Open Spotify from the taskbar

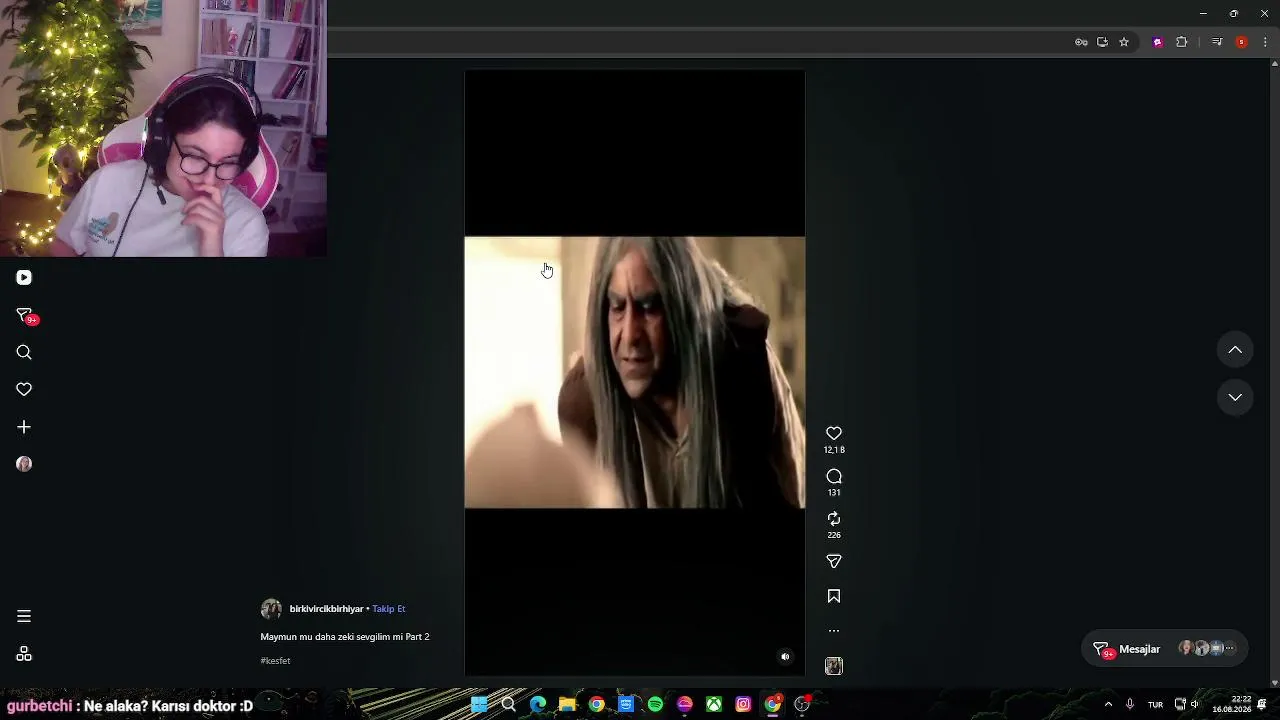(655, 704)
